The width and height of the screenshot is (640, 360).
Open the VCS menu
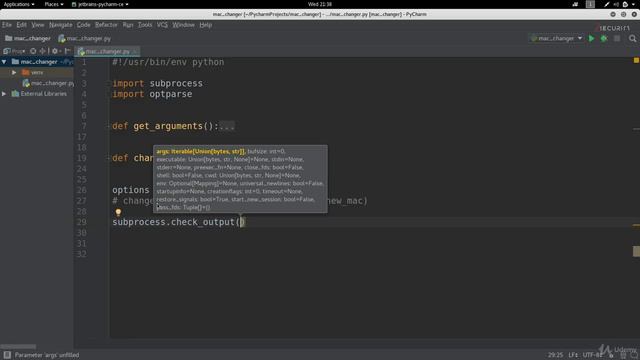click(162, 25)
